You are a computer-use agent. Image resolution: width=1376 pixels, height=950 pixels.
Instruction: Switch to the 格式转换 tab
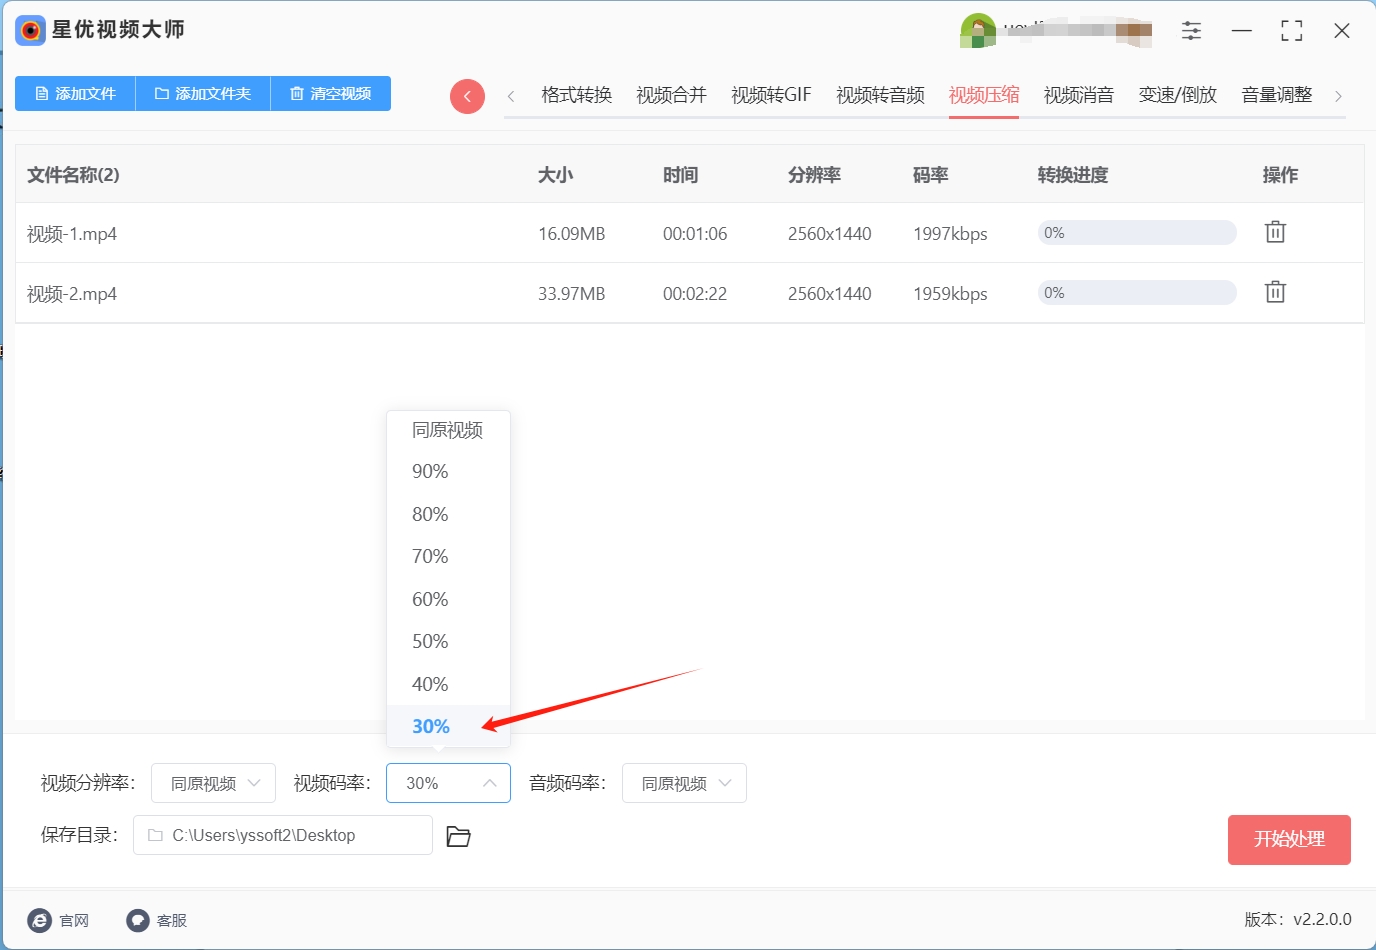(x=576, y=95)
